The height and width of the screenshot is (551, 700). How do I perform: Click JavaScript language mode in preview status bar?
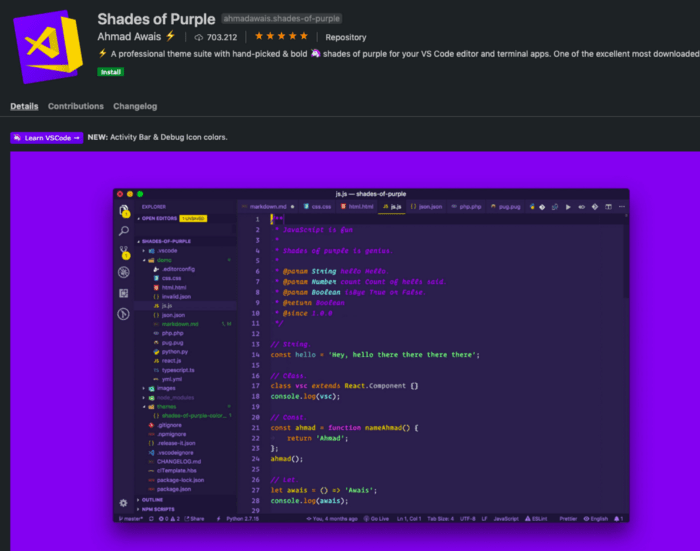(506, 519)
